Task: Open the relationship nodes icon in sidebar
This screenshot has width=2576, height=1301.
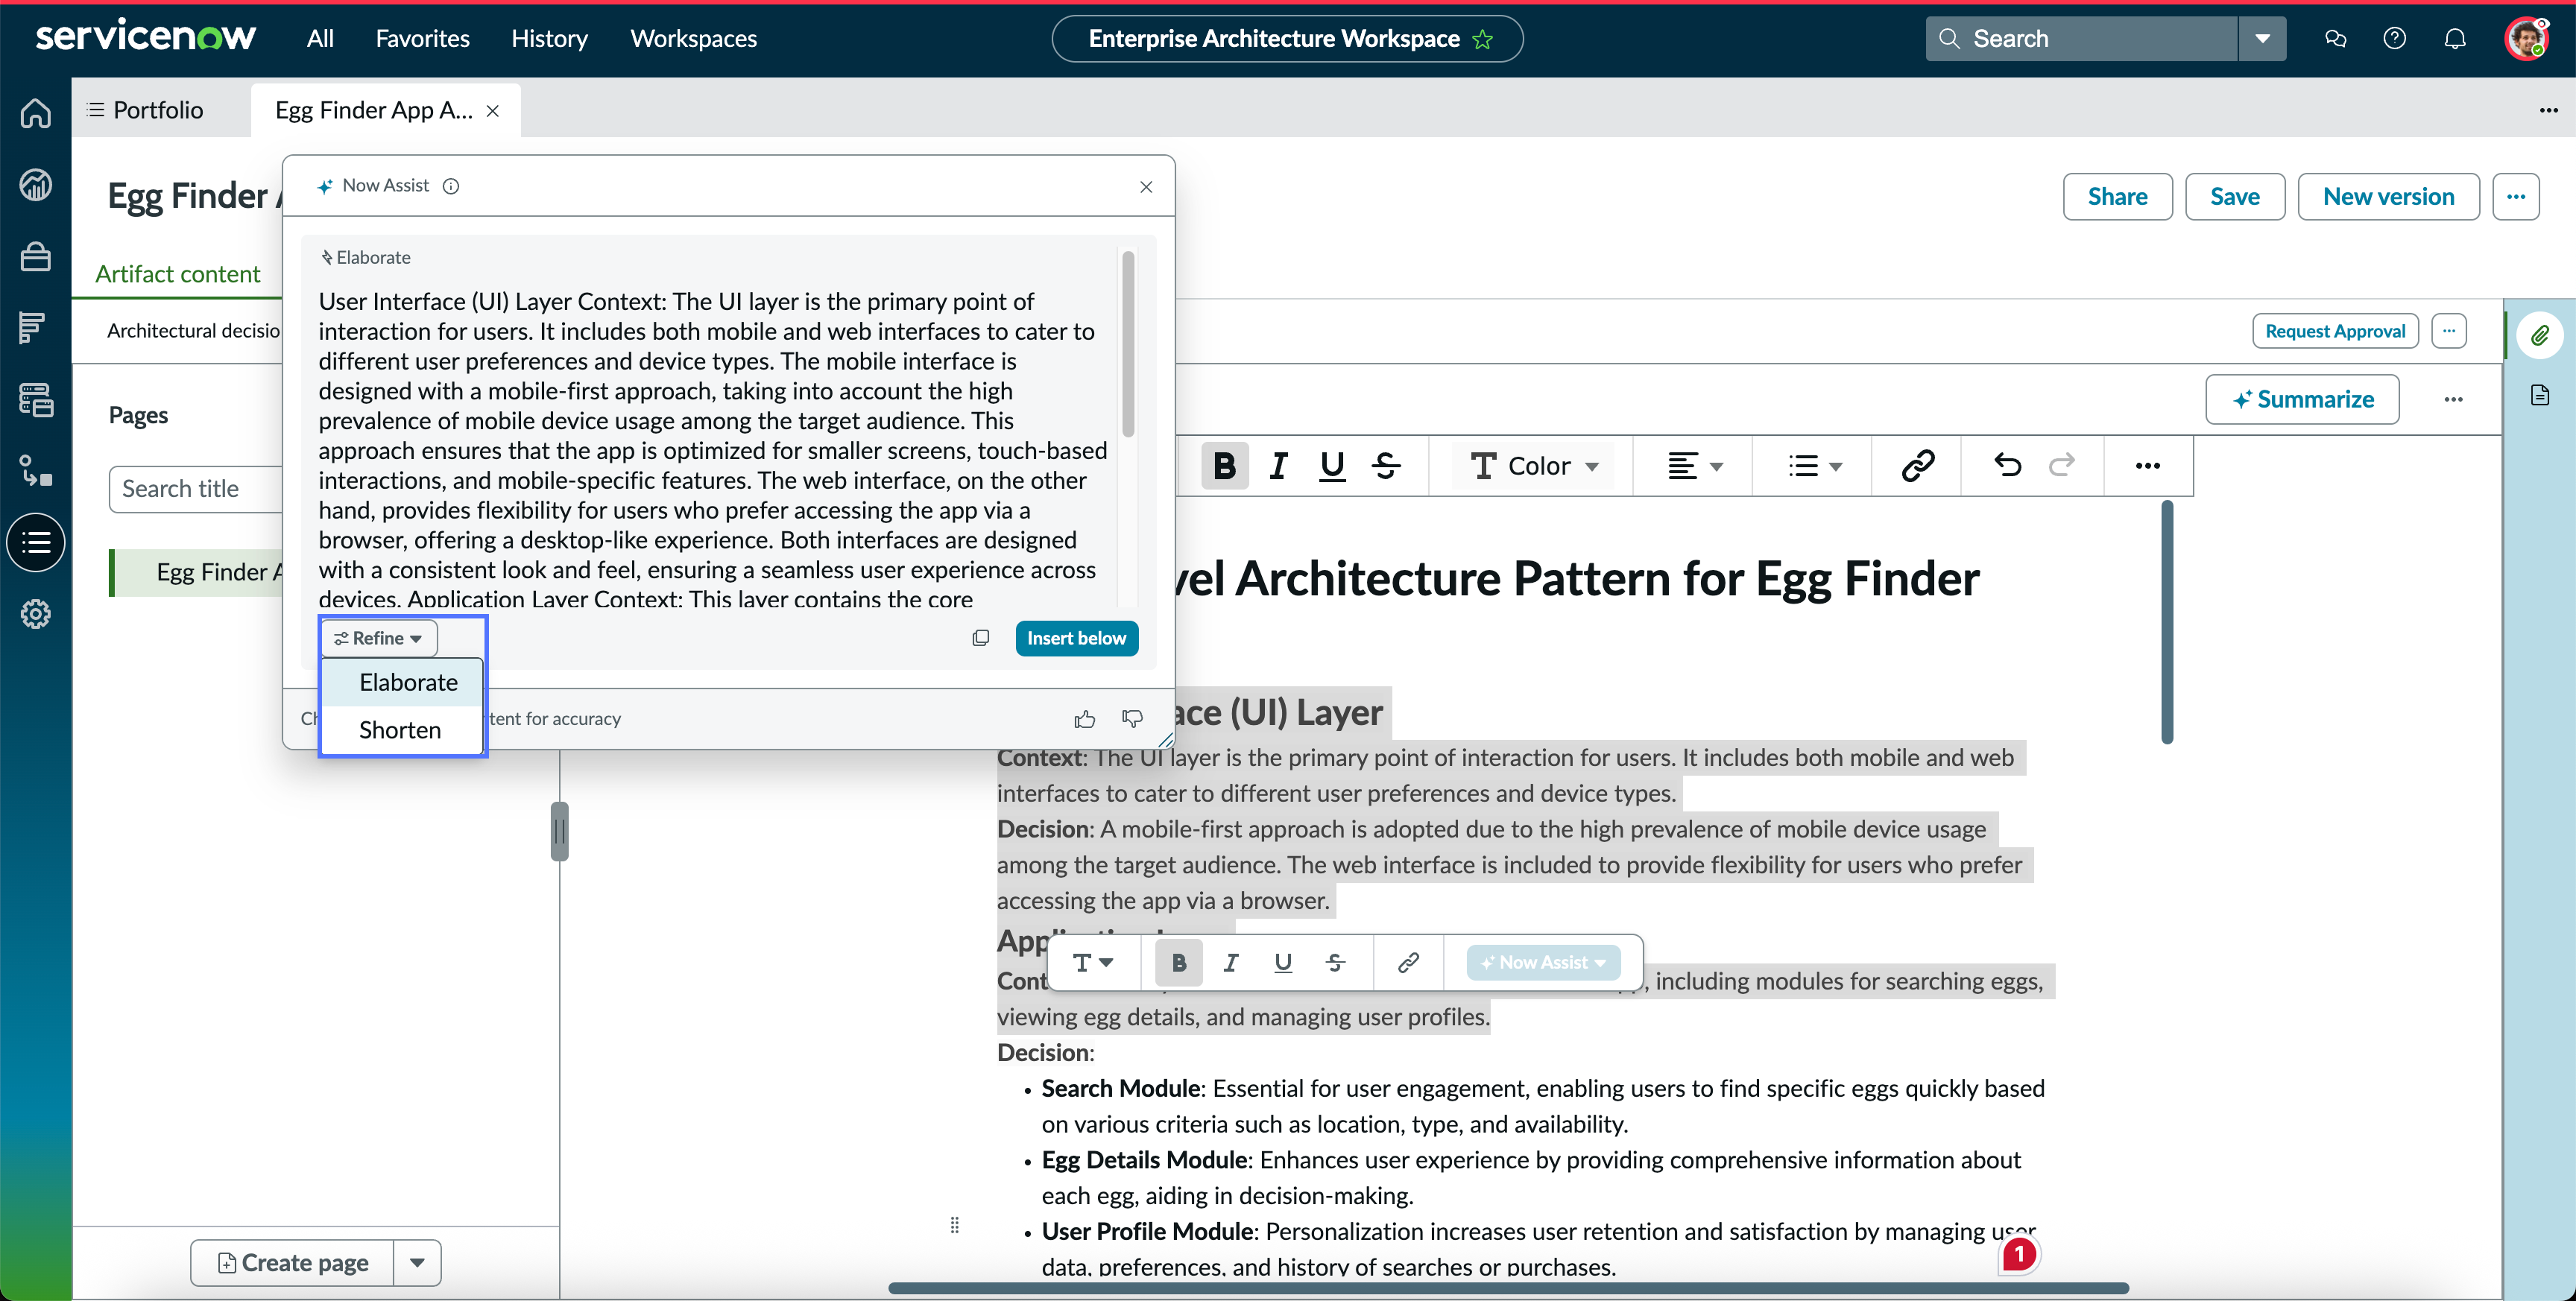Action: click(x=36, y=471)
